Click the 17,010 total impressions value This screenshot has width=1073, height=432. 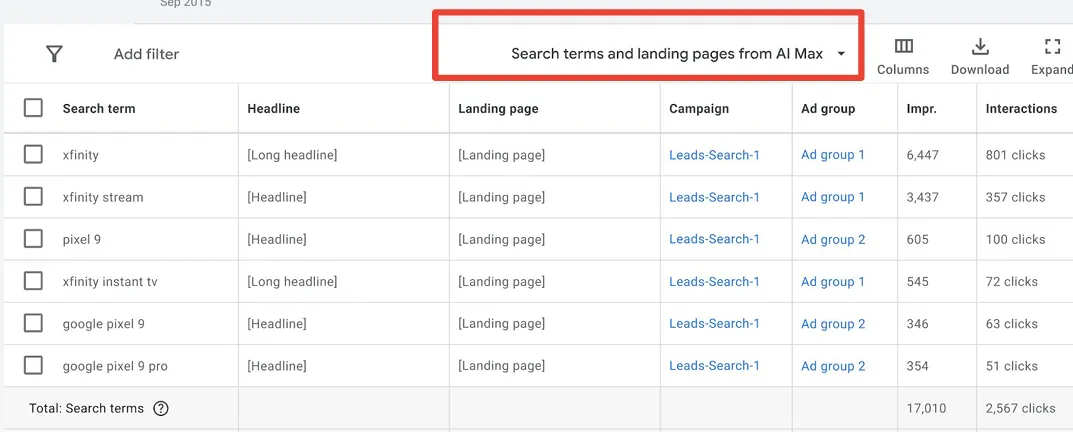tap(927, 409)
